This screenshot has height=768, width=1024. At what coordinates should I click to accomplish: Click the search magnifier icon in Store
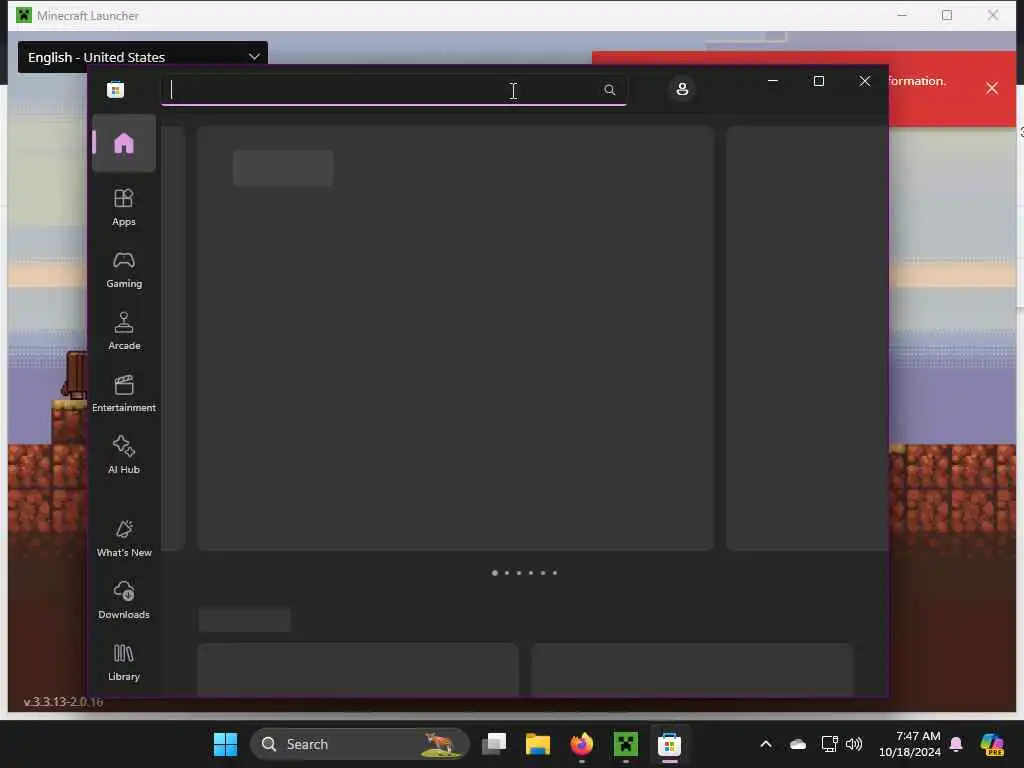tap(609, 89)
